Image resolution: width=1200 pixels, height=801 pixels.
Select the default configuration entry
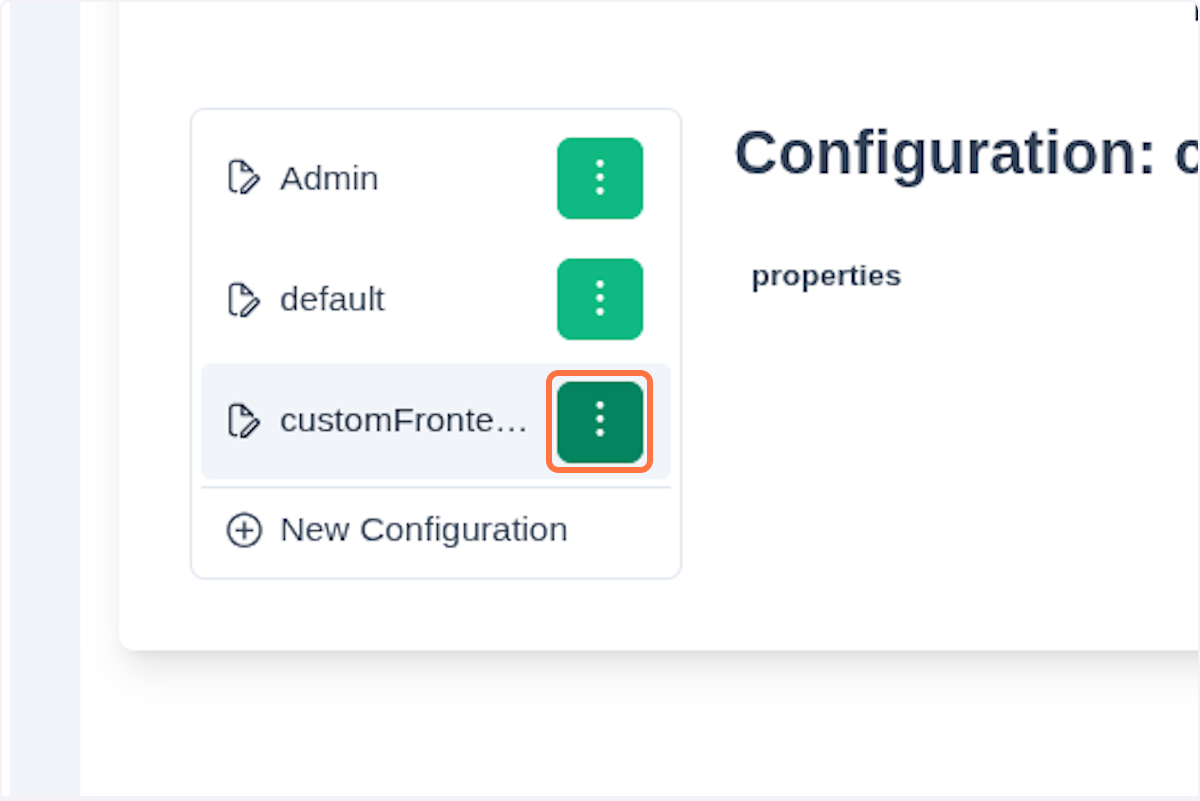(x=332, y=298)
